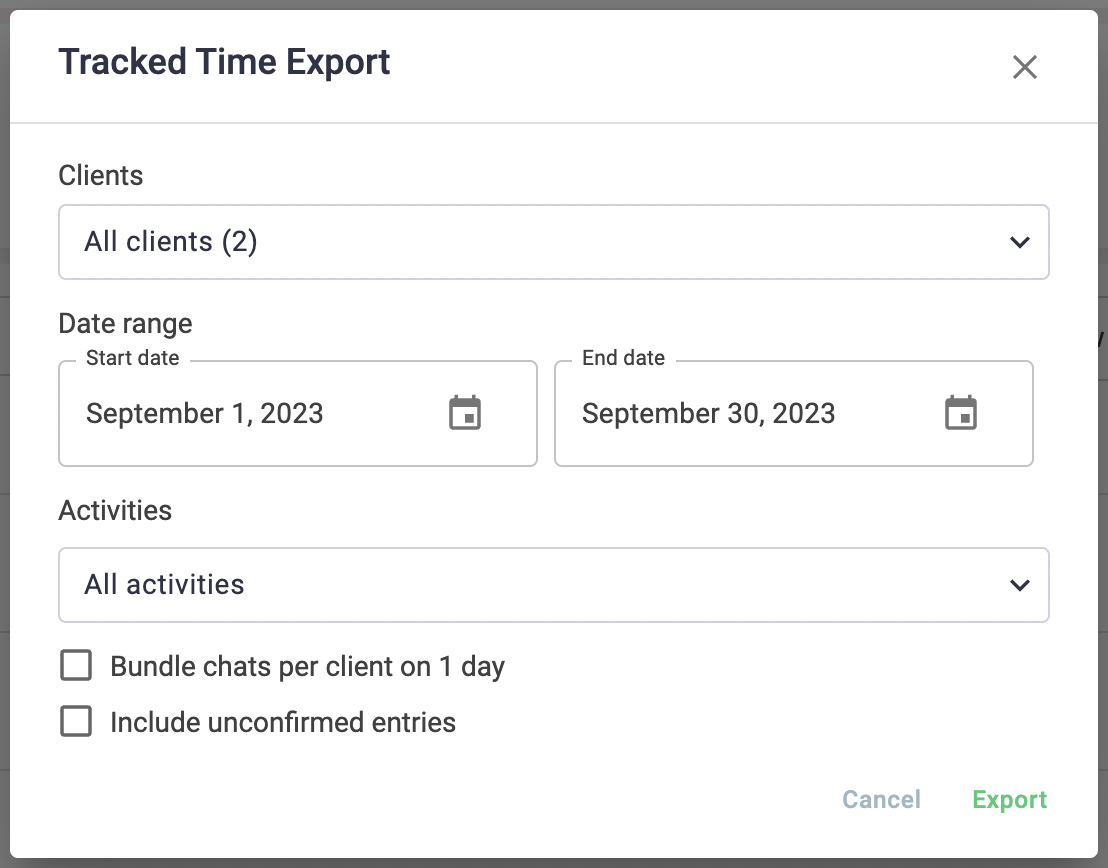Select the September 30, 2023 end date field
1108x868 pixels.
794,414
